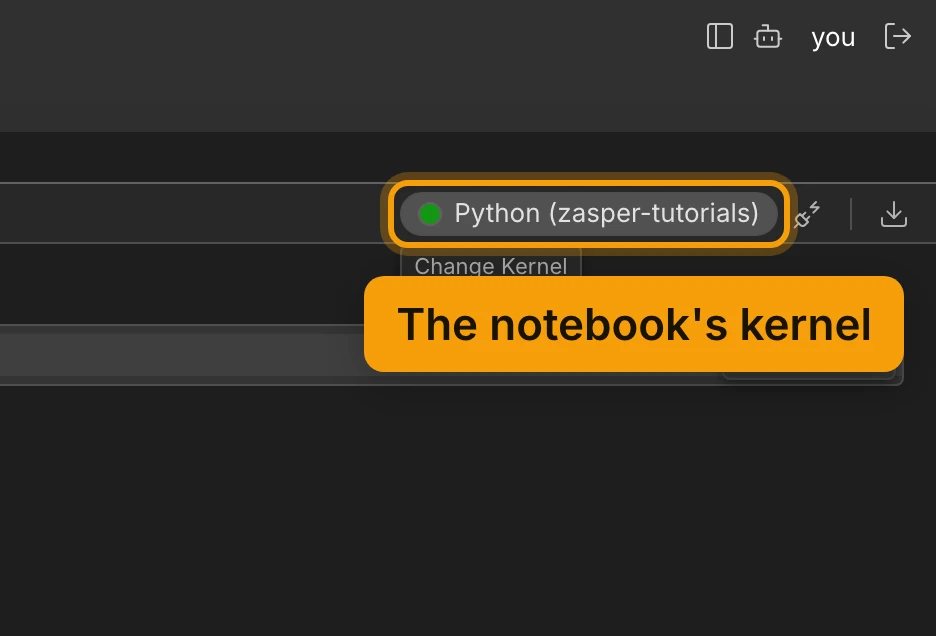Click the kernel plug connection icon
Viewport: 936px width, 636px height.
pos(807,214)
